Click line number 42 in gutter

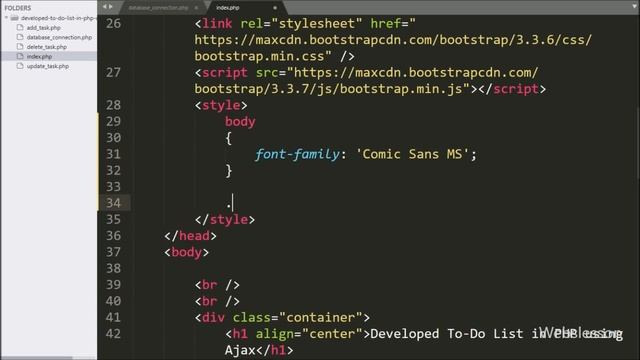point(113,334)
